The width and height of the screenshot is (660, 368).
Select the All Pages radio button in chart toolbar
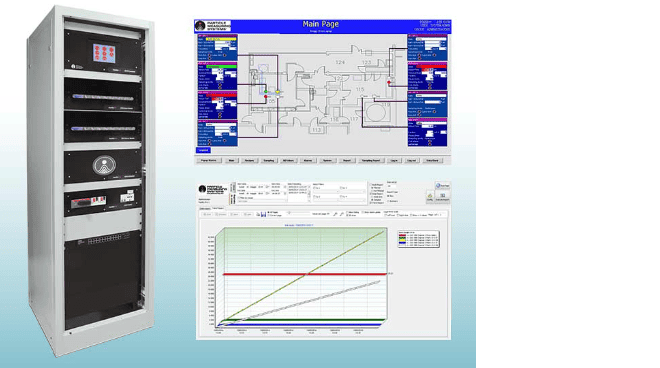tap(269, 212)
